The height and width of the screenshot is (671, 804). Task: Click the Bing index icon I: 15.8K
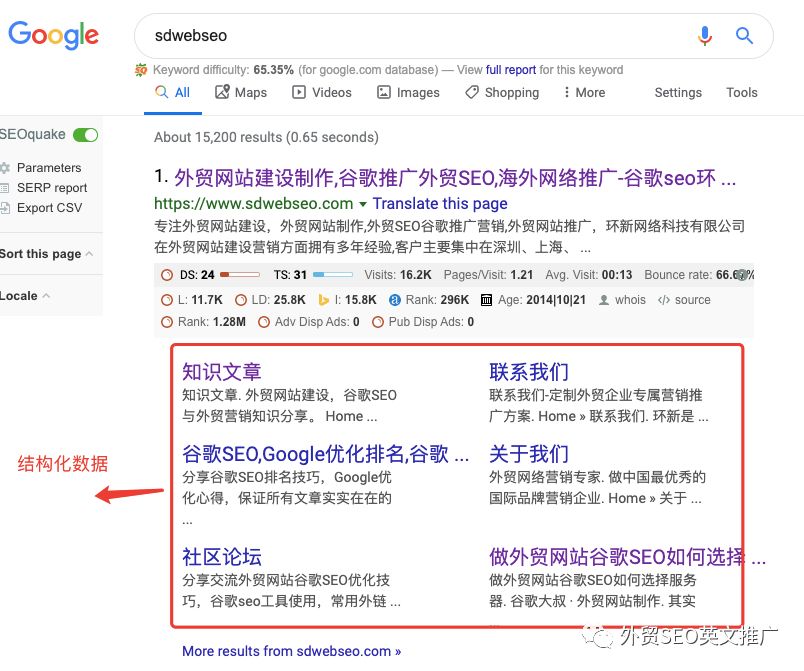click(x=324, y=300)
